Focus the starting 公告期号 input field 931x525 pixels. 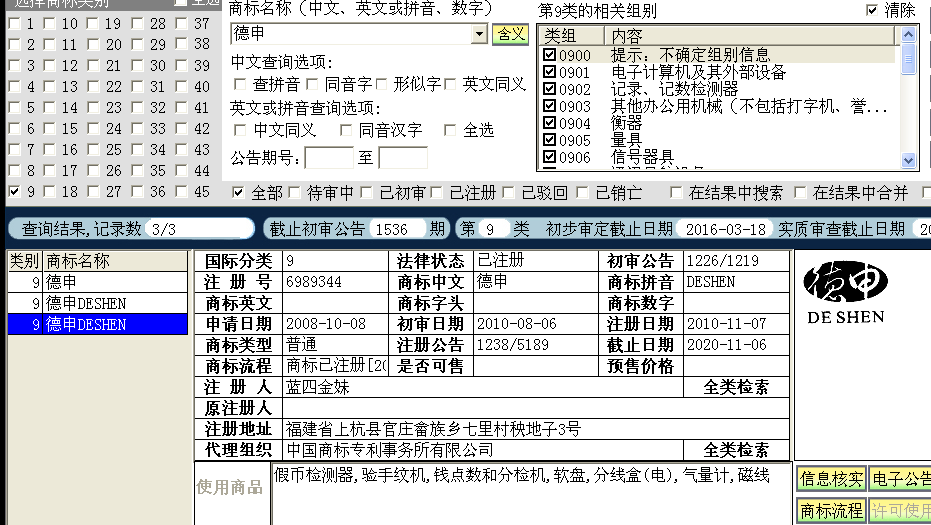pos(329,158)
